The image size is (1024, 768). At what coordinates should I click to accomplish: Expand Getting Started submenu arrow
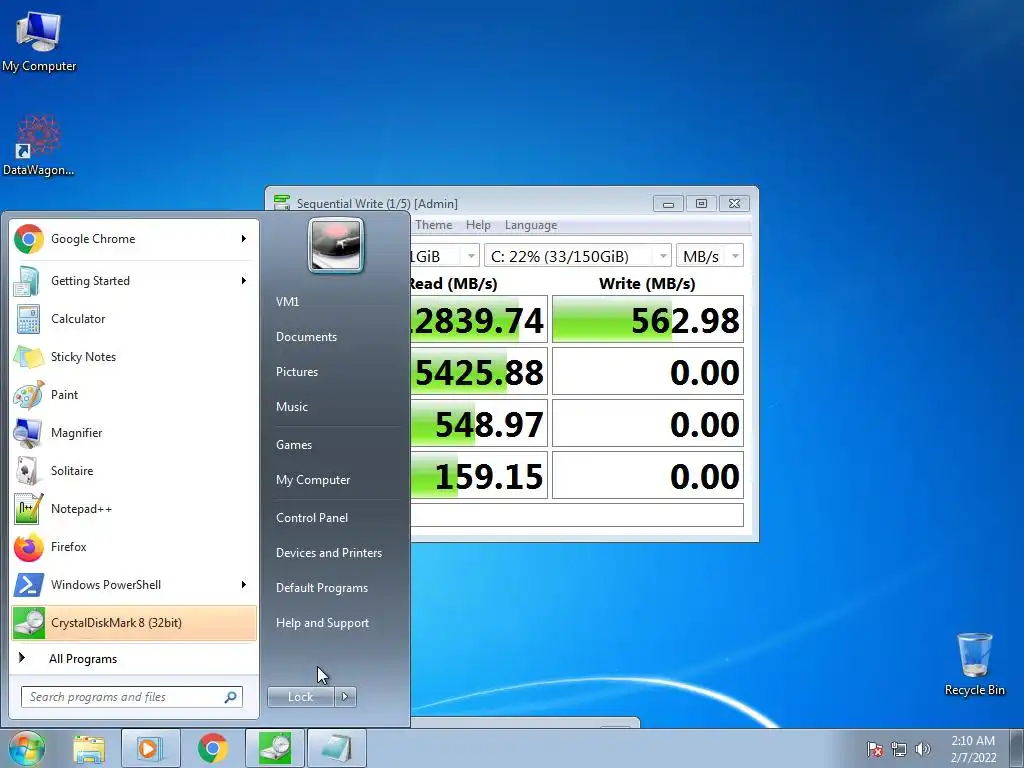tap(244, 281)
